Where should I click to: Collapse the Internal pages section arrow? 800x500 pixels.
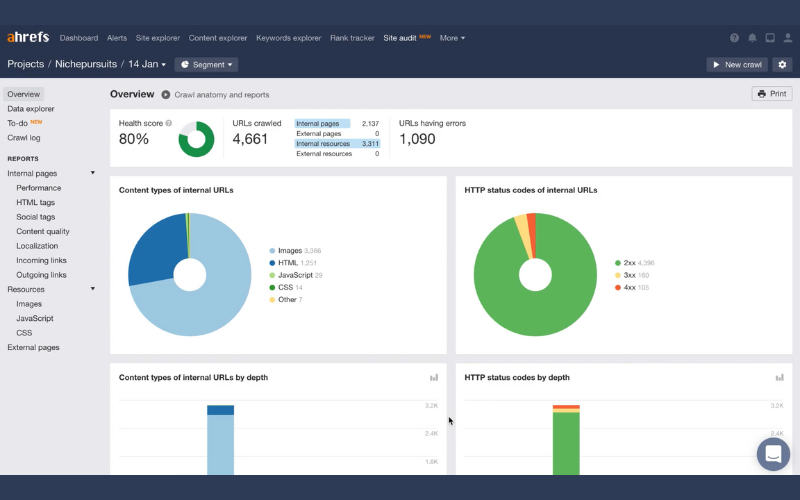click(93, 173)
